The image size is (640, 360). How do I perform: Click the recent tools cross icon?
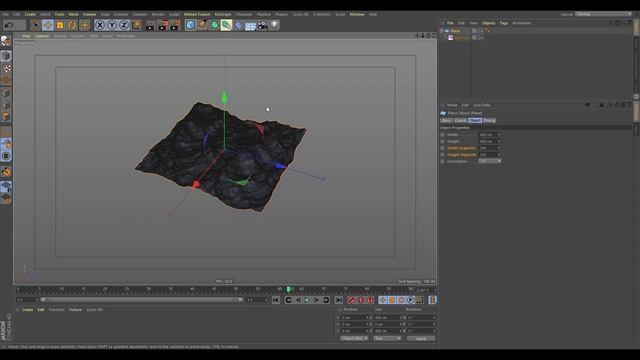(84, 25)
